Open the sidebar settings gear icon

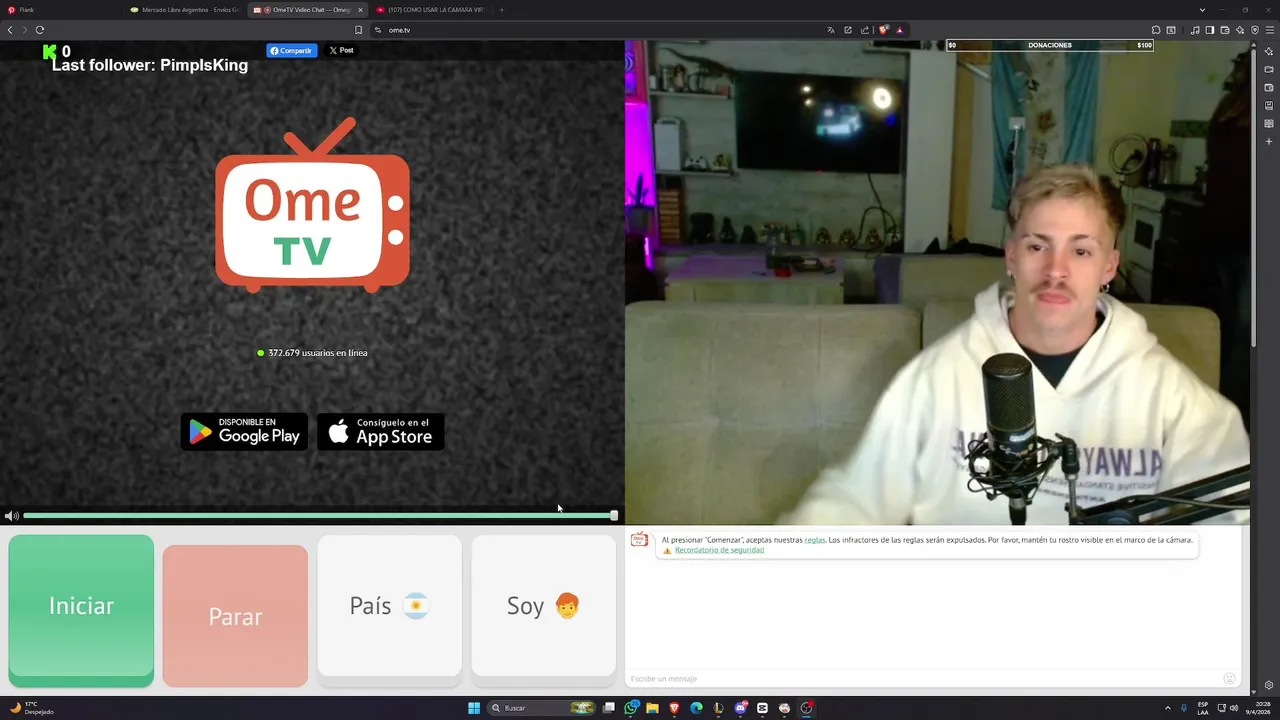click(x=1269, y=685)
